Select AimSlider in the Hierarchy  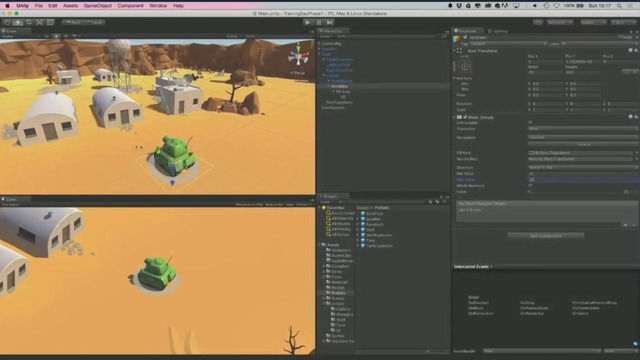pos(340,86)
